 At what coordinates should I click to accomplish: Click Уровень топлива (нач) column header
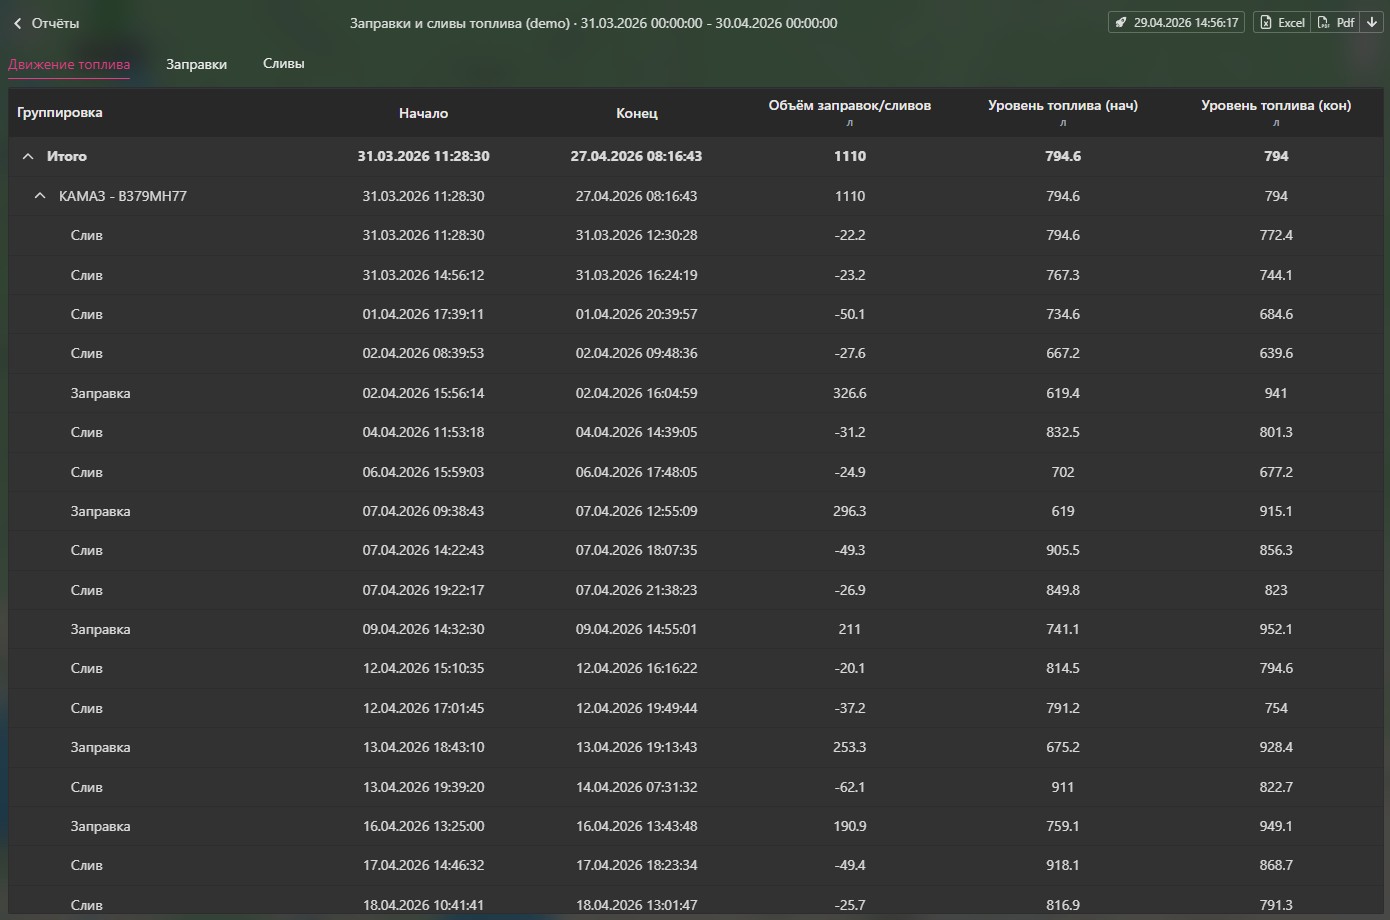pos(1062,106)
